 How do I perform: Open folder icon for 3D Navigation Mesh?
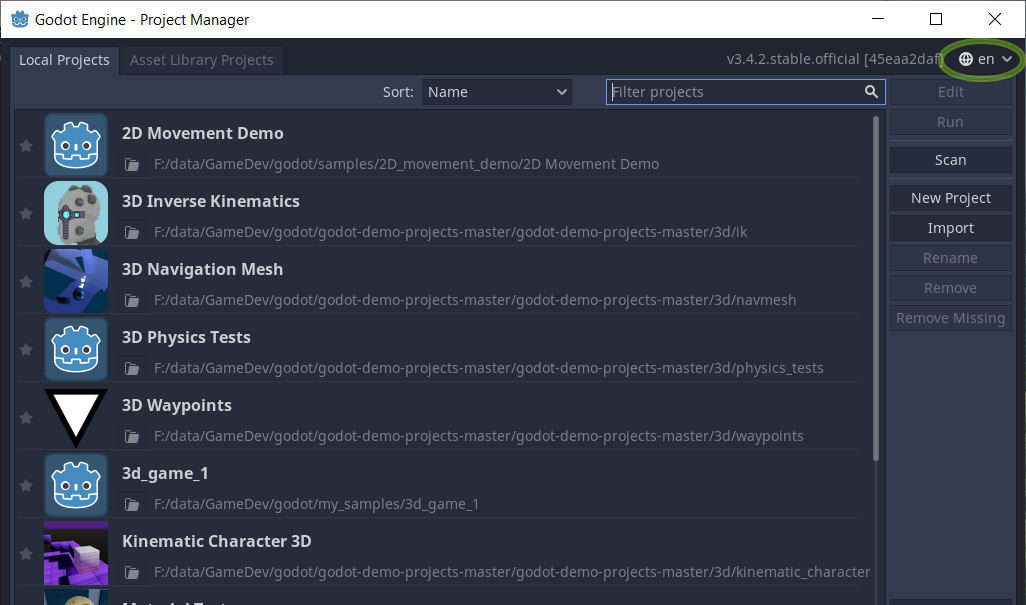pos(132,300)
